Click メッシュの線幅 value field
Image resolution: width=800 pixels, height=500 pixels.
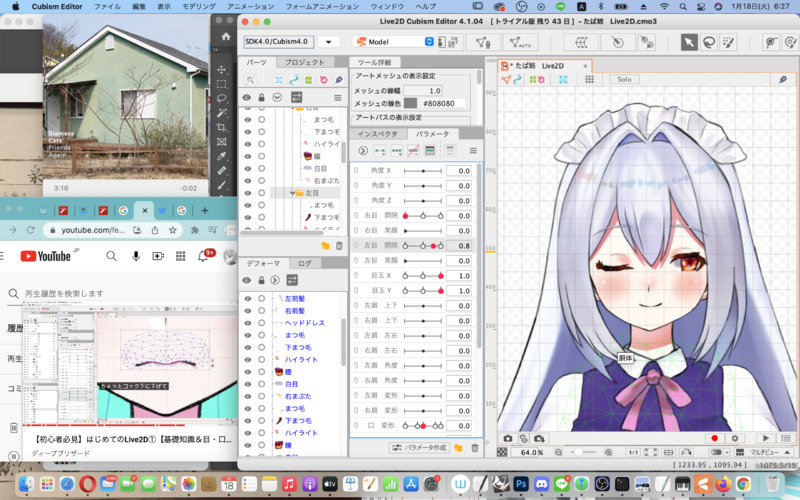[423, 90]
